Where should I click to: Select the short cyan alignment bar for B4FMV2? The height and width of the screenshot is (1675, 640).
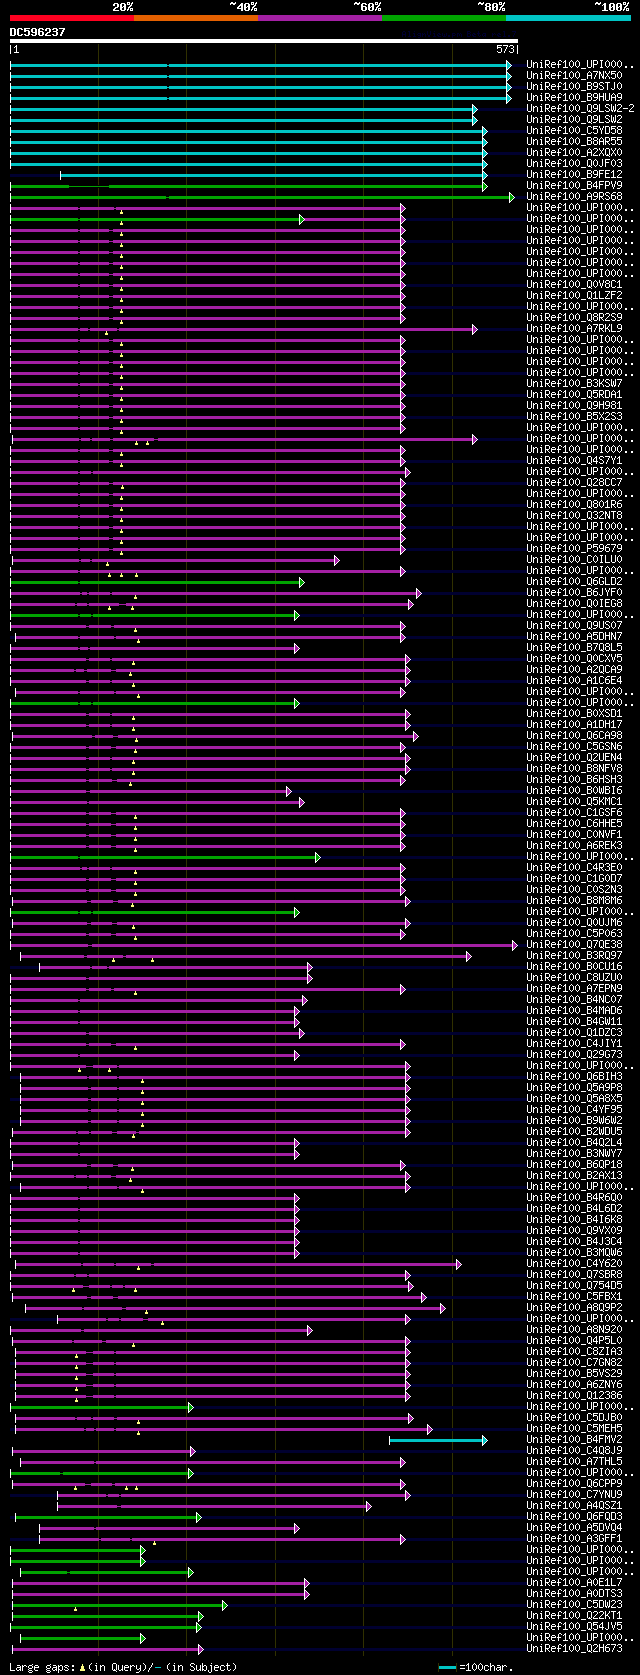click(x=438, y=1440)
